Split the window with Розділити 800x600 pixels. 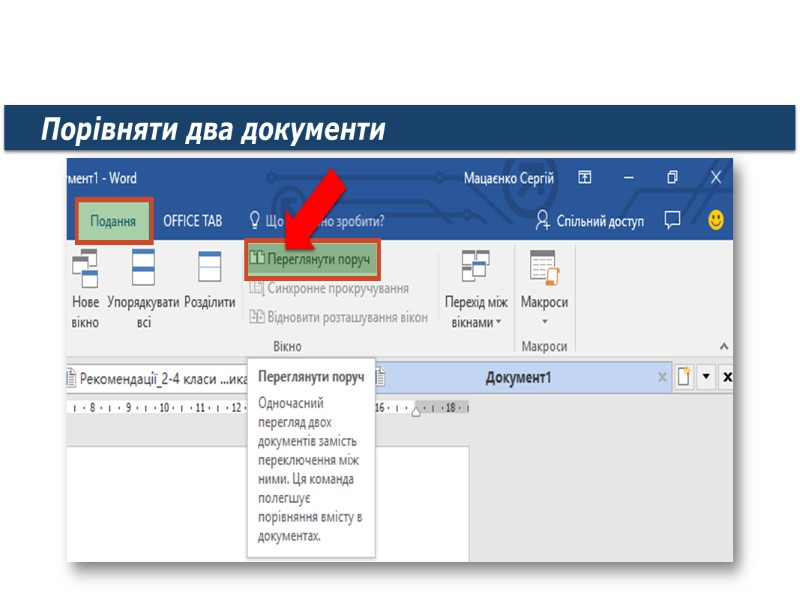pyautogui.click(x=209, y=280)
